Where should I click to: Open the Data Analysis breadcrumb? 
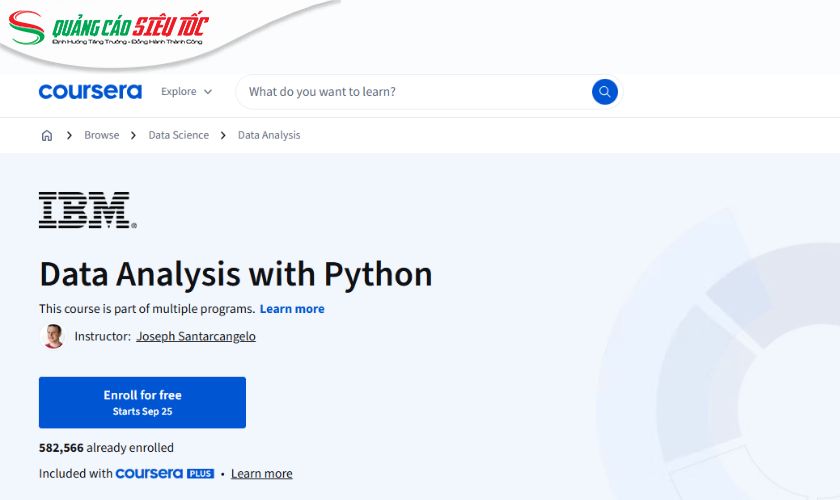(269, 136)
